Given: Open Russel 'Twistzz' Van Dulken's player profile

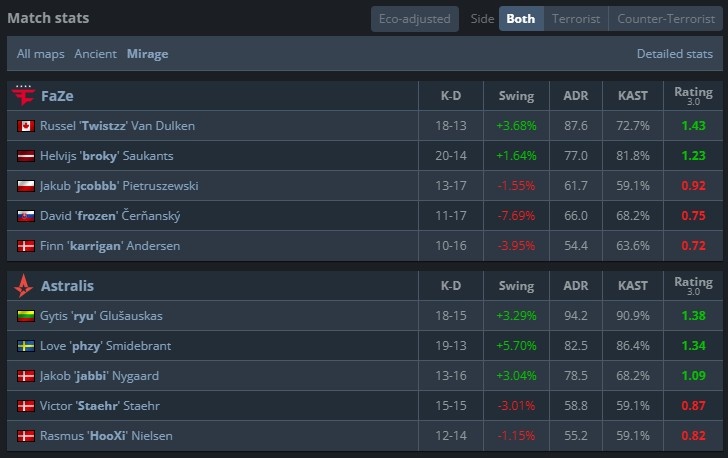Looking at the screenshot, I should 117,126.
